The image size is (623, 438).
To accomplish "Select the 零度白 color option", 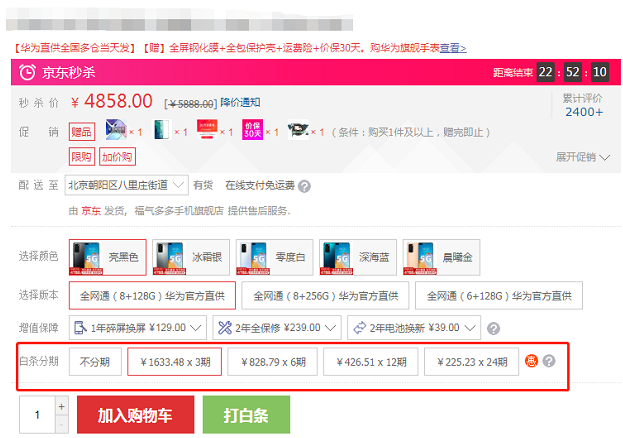I will 275,257.
